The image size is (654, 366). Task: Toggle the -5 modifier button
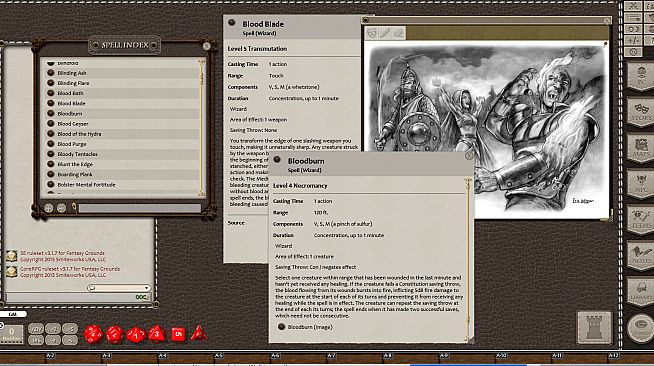[x=70, y=340]
